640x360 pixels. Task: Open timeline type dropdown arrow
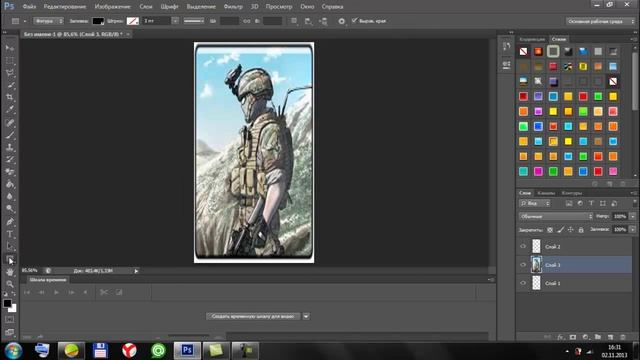[306, 316]
